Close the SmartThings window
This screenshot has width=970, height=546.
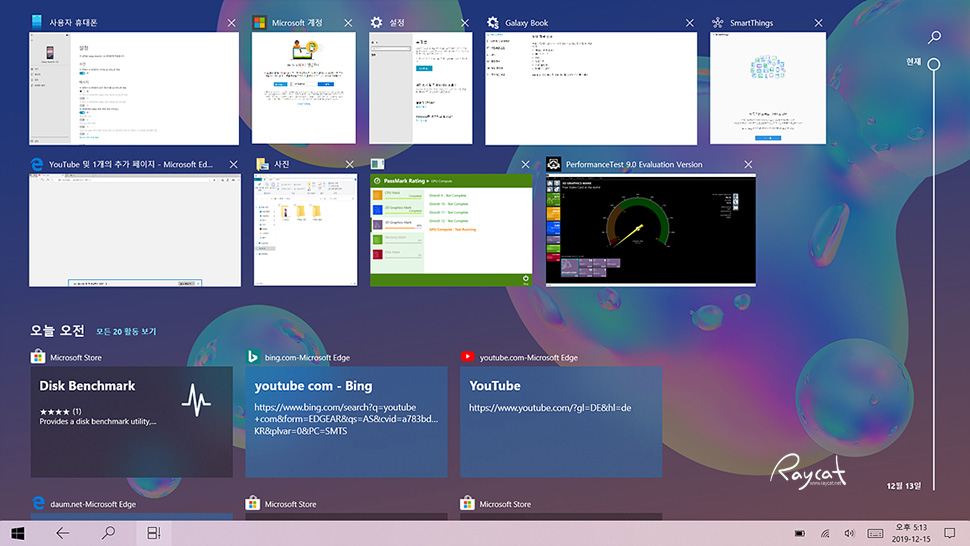point(818,23)
